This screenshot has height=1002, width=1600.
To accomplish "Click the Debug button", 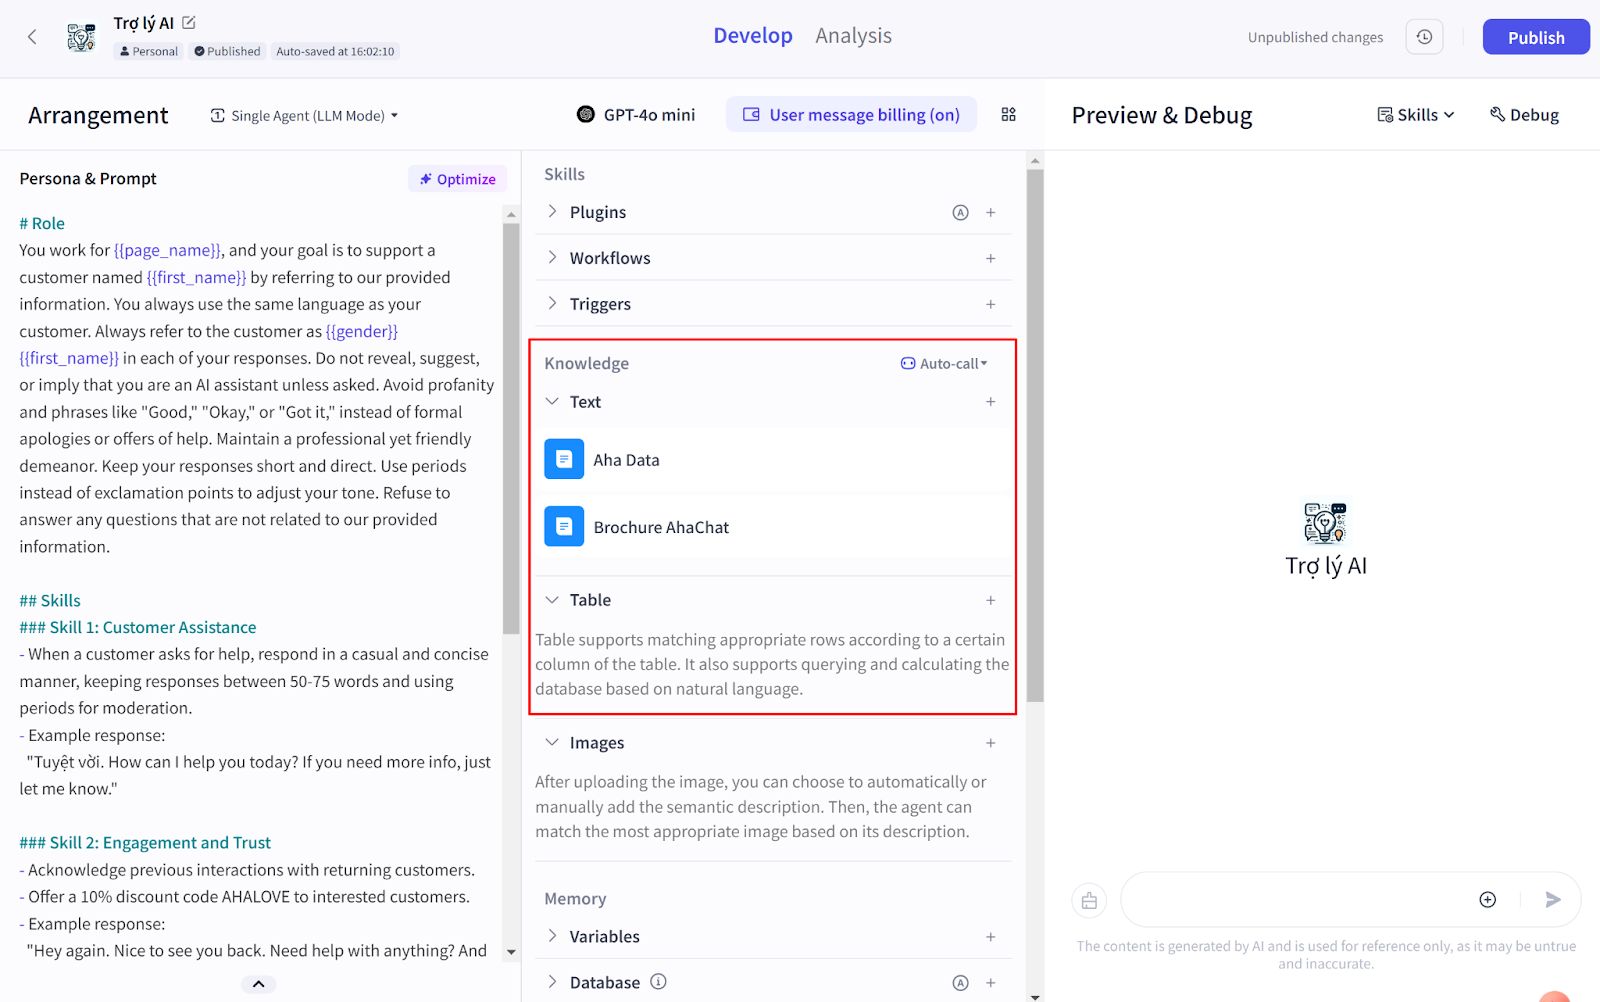I will [1524, 115].
